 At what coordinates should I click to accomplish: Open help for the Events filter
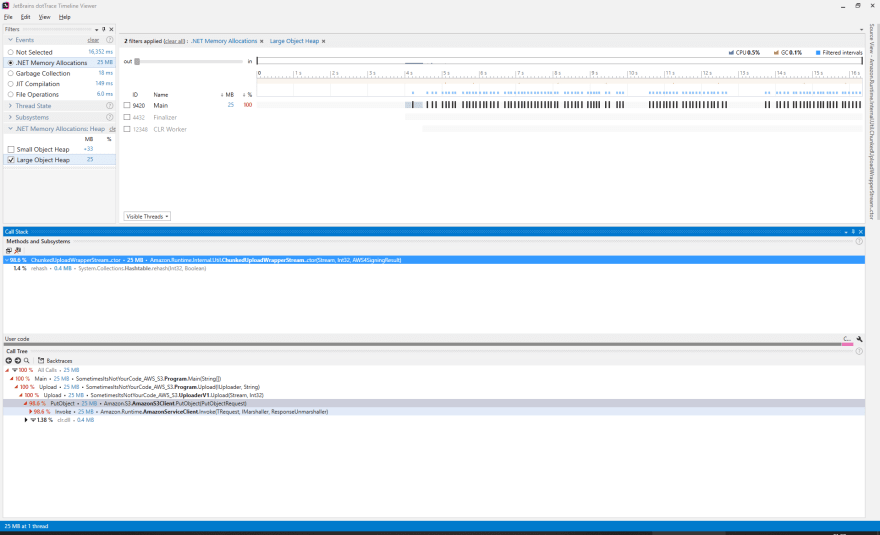pos(110,40)
